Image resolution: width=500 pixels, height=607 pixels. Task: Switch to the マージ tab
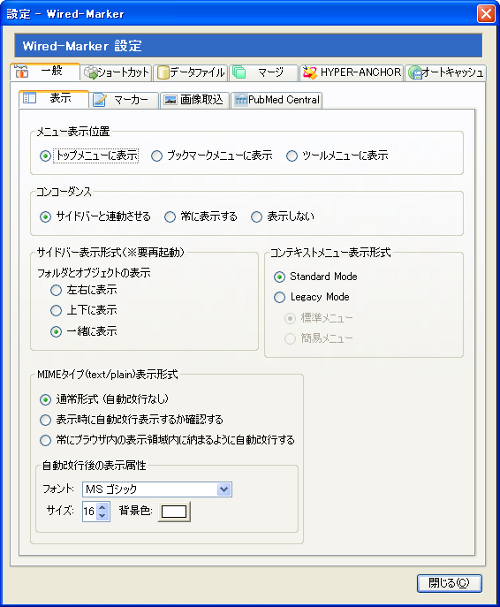[264, 72]
